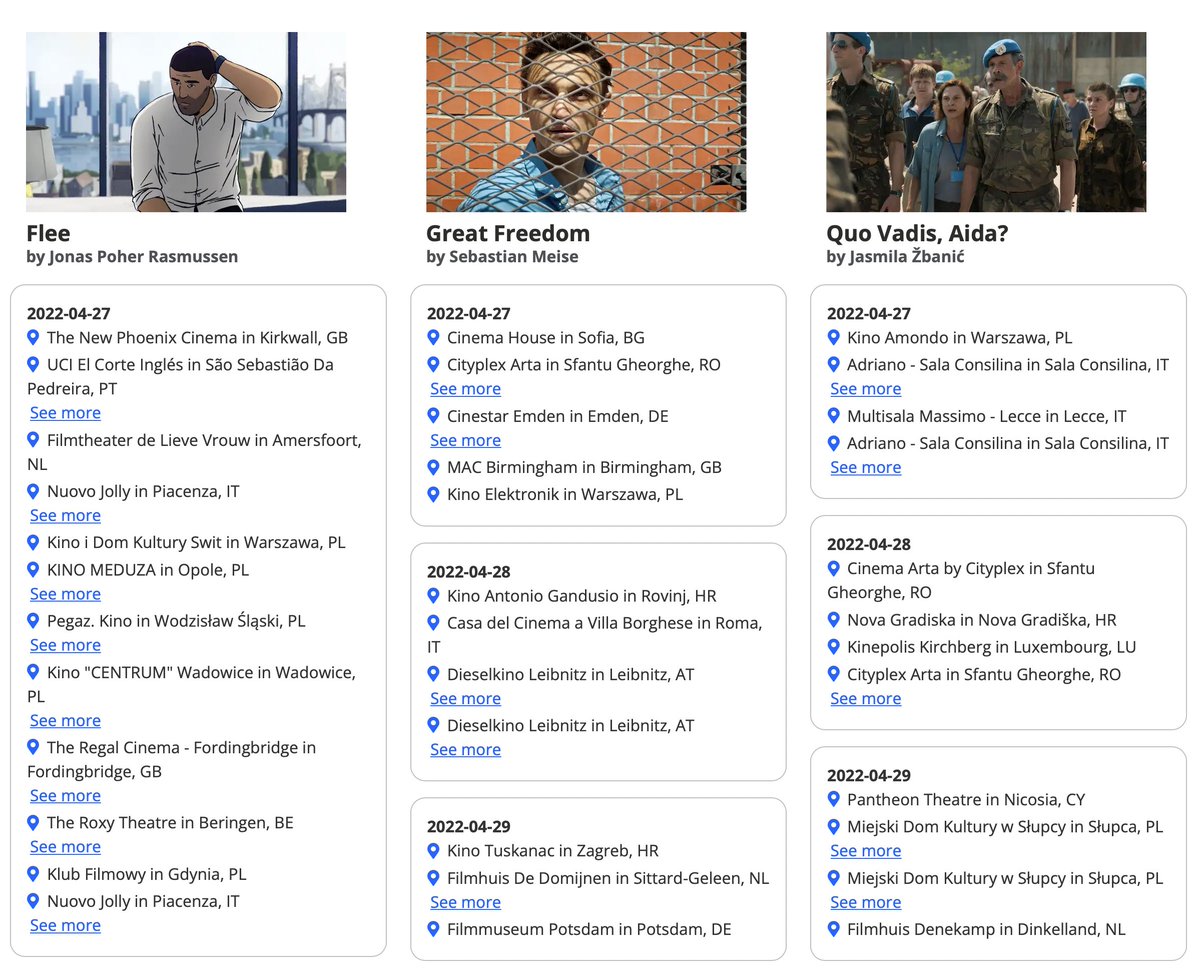Click the text "Pantheon Theatre in Nicosia, CY"
This screenshot has width=1200, height=969.
(x=966, y=800)
